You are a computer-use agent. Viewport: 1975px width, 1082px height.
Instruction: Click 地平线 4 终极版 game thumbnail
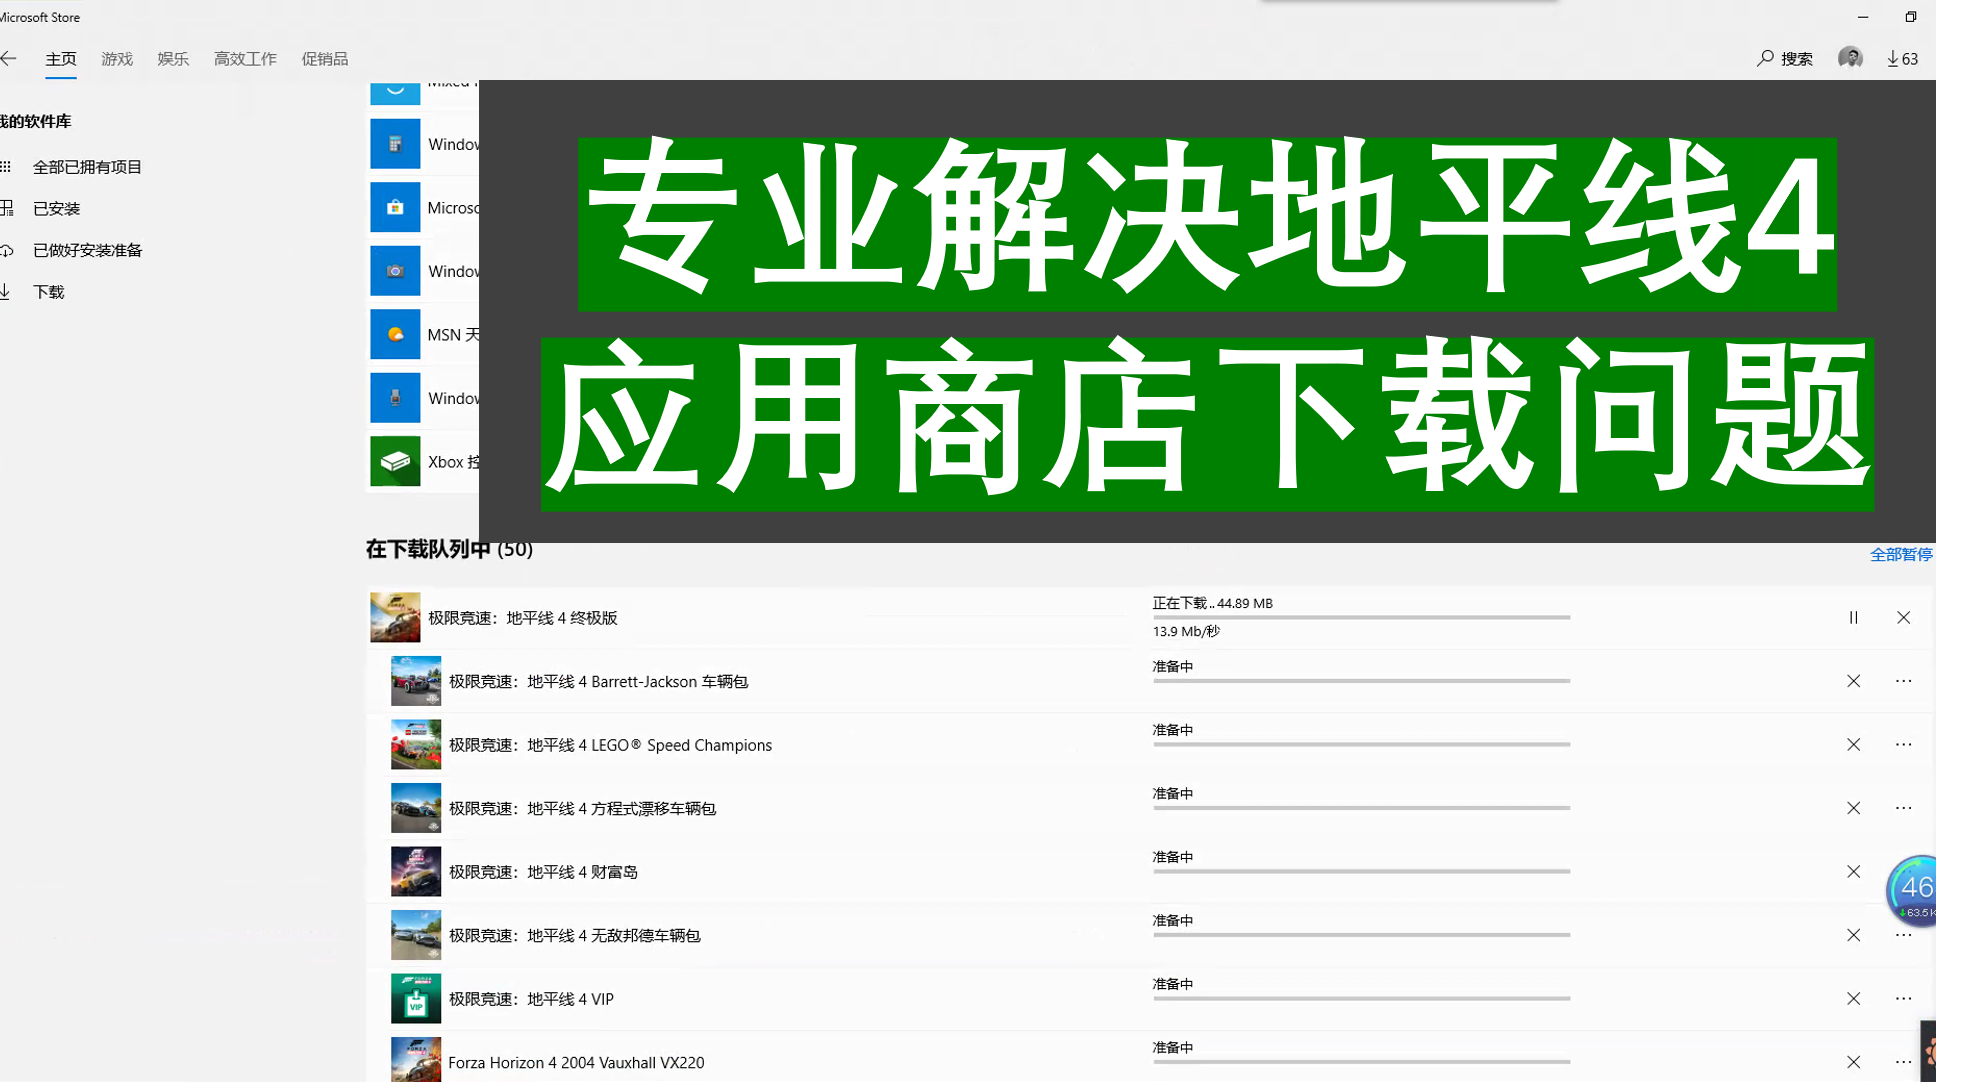tap(395, 617)
